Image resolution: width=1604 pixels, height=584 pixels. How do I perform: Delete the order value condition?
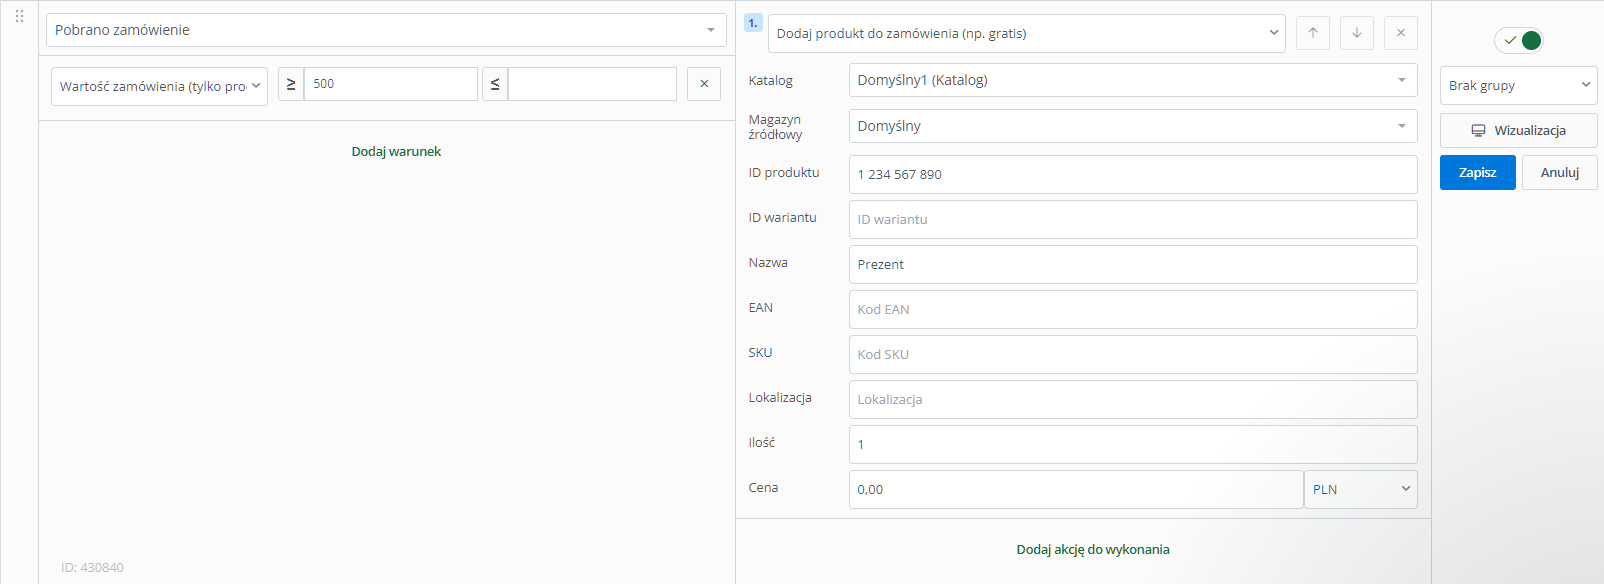704,84
